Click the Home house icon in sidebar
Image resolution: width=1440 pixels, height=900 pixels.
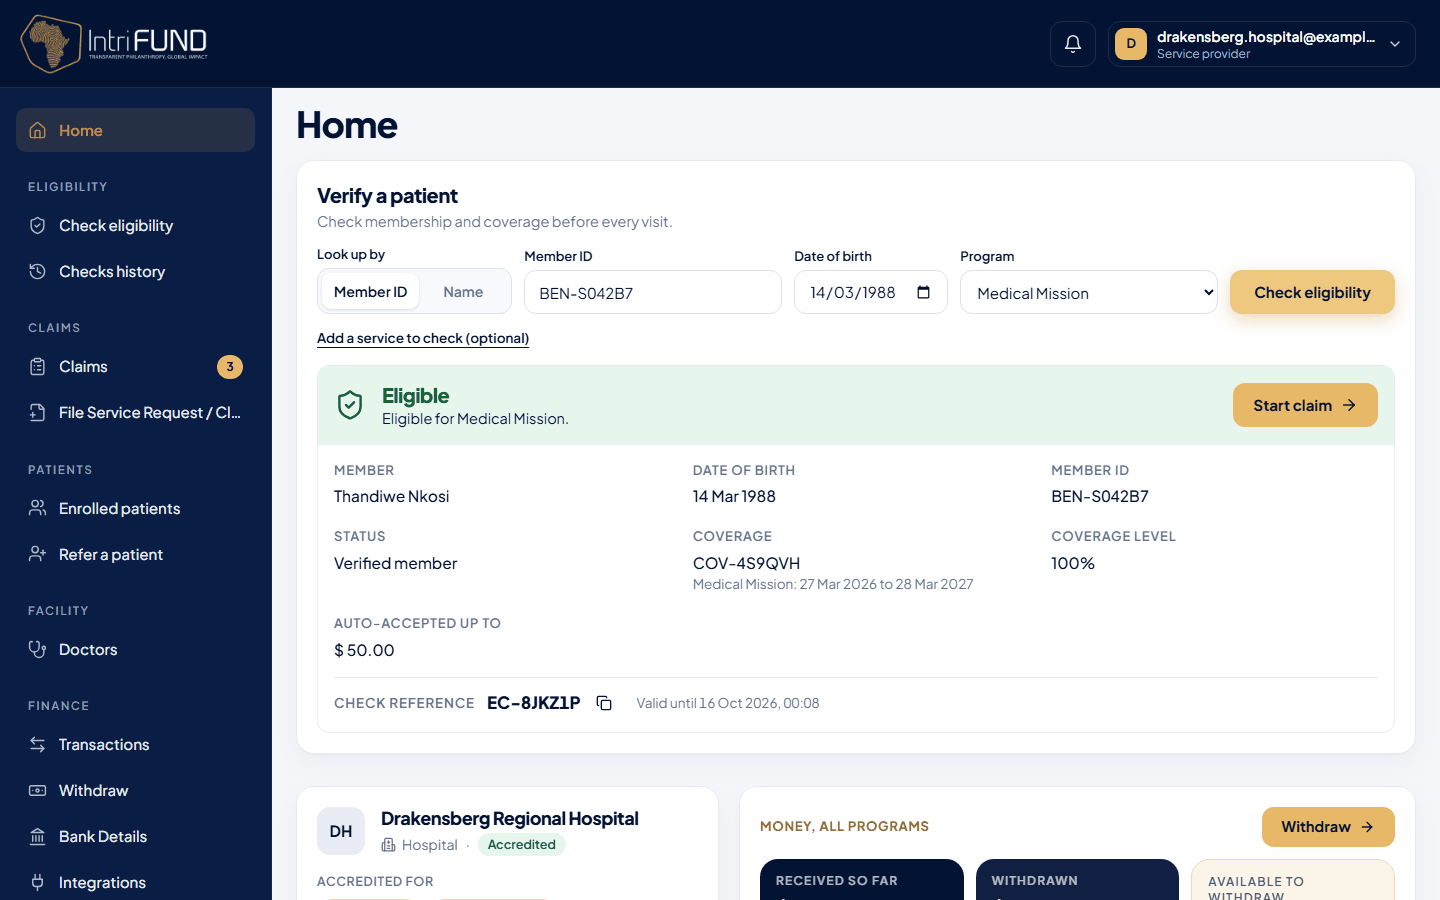pyautogui.click(x=38, y=130)
